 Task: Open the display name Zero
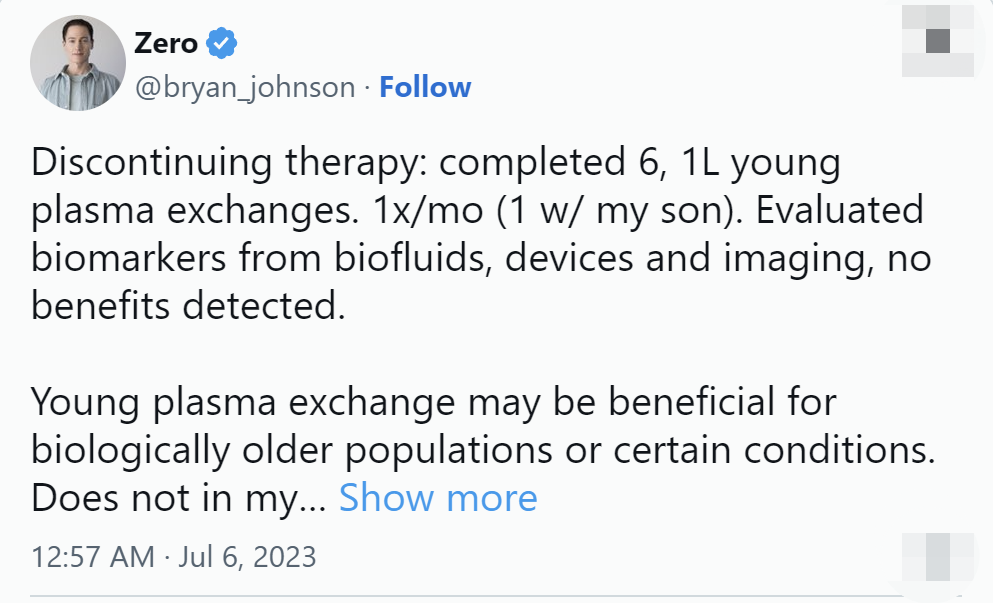[166, 43]
